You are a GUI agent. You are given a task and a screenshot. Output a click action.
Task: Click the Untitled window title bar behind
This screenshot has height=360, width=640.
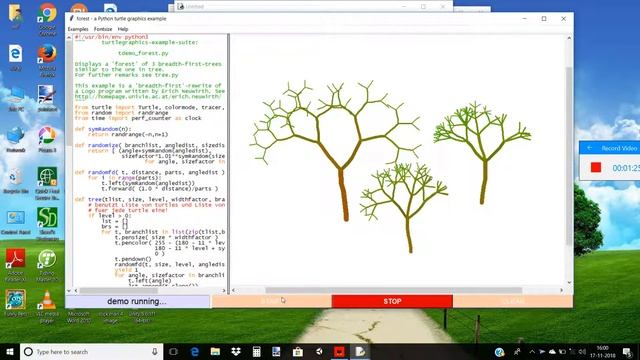click(313, 7)
